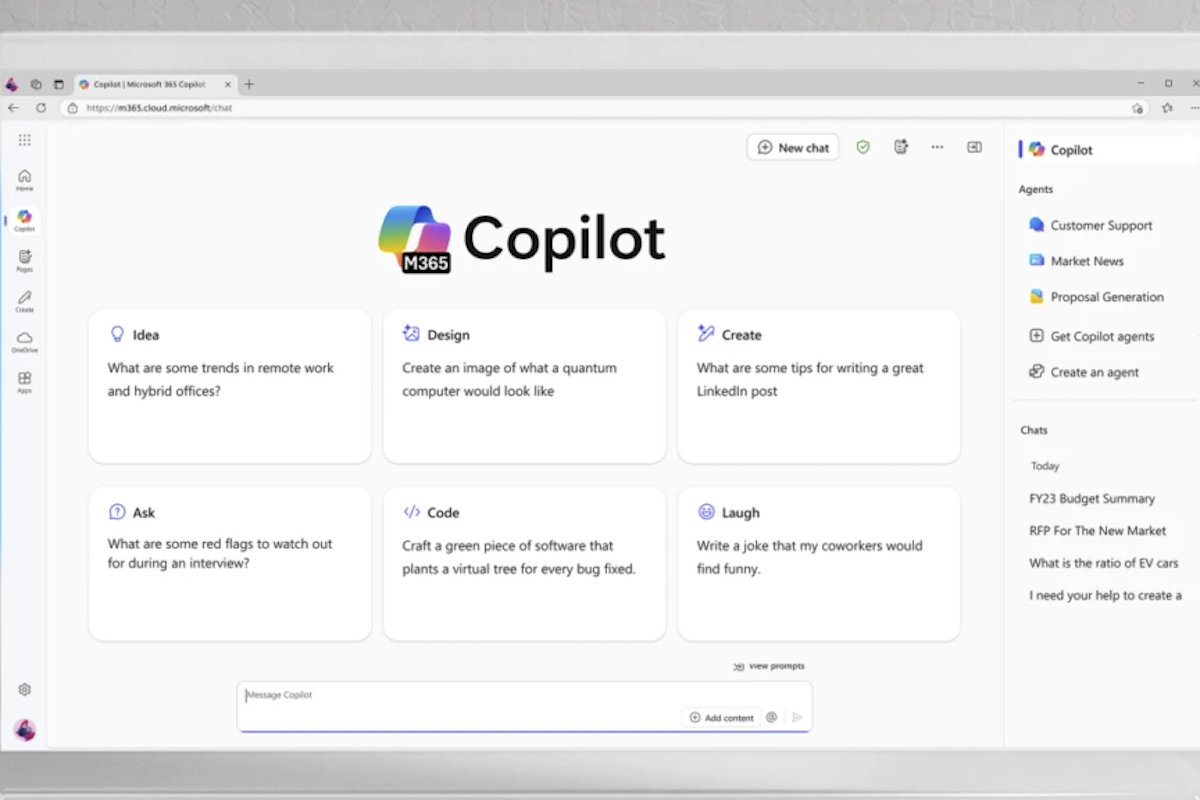Screen dimensions: 1200x800
Task: Open the more options ellipsis menu
Action: click(x=937, y=147)
